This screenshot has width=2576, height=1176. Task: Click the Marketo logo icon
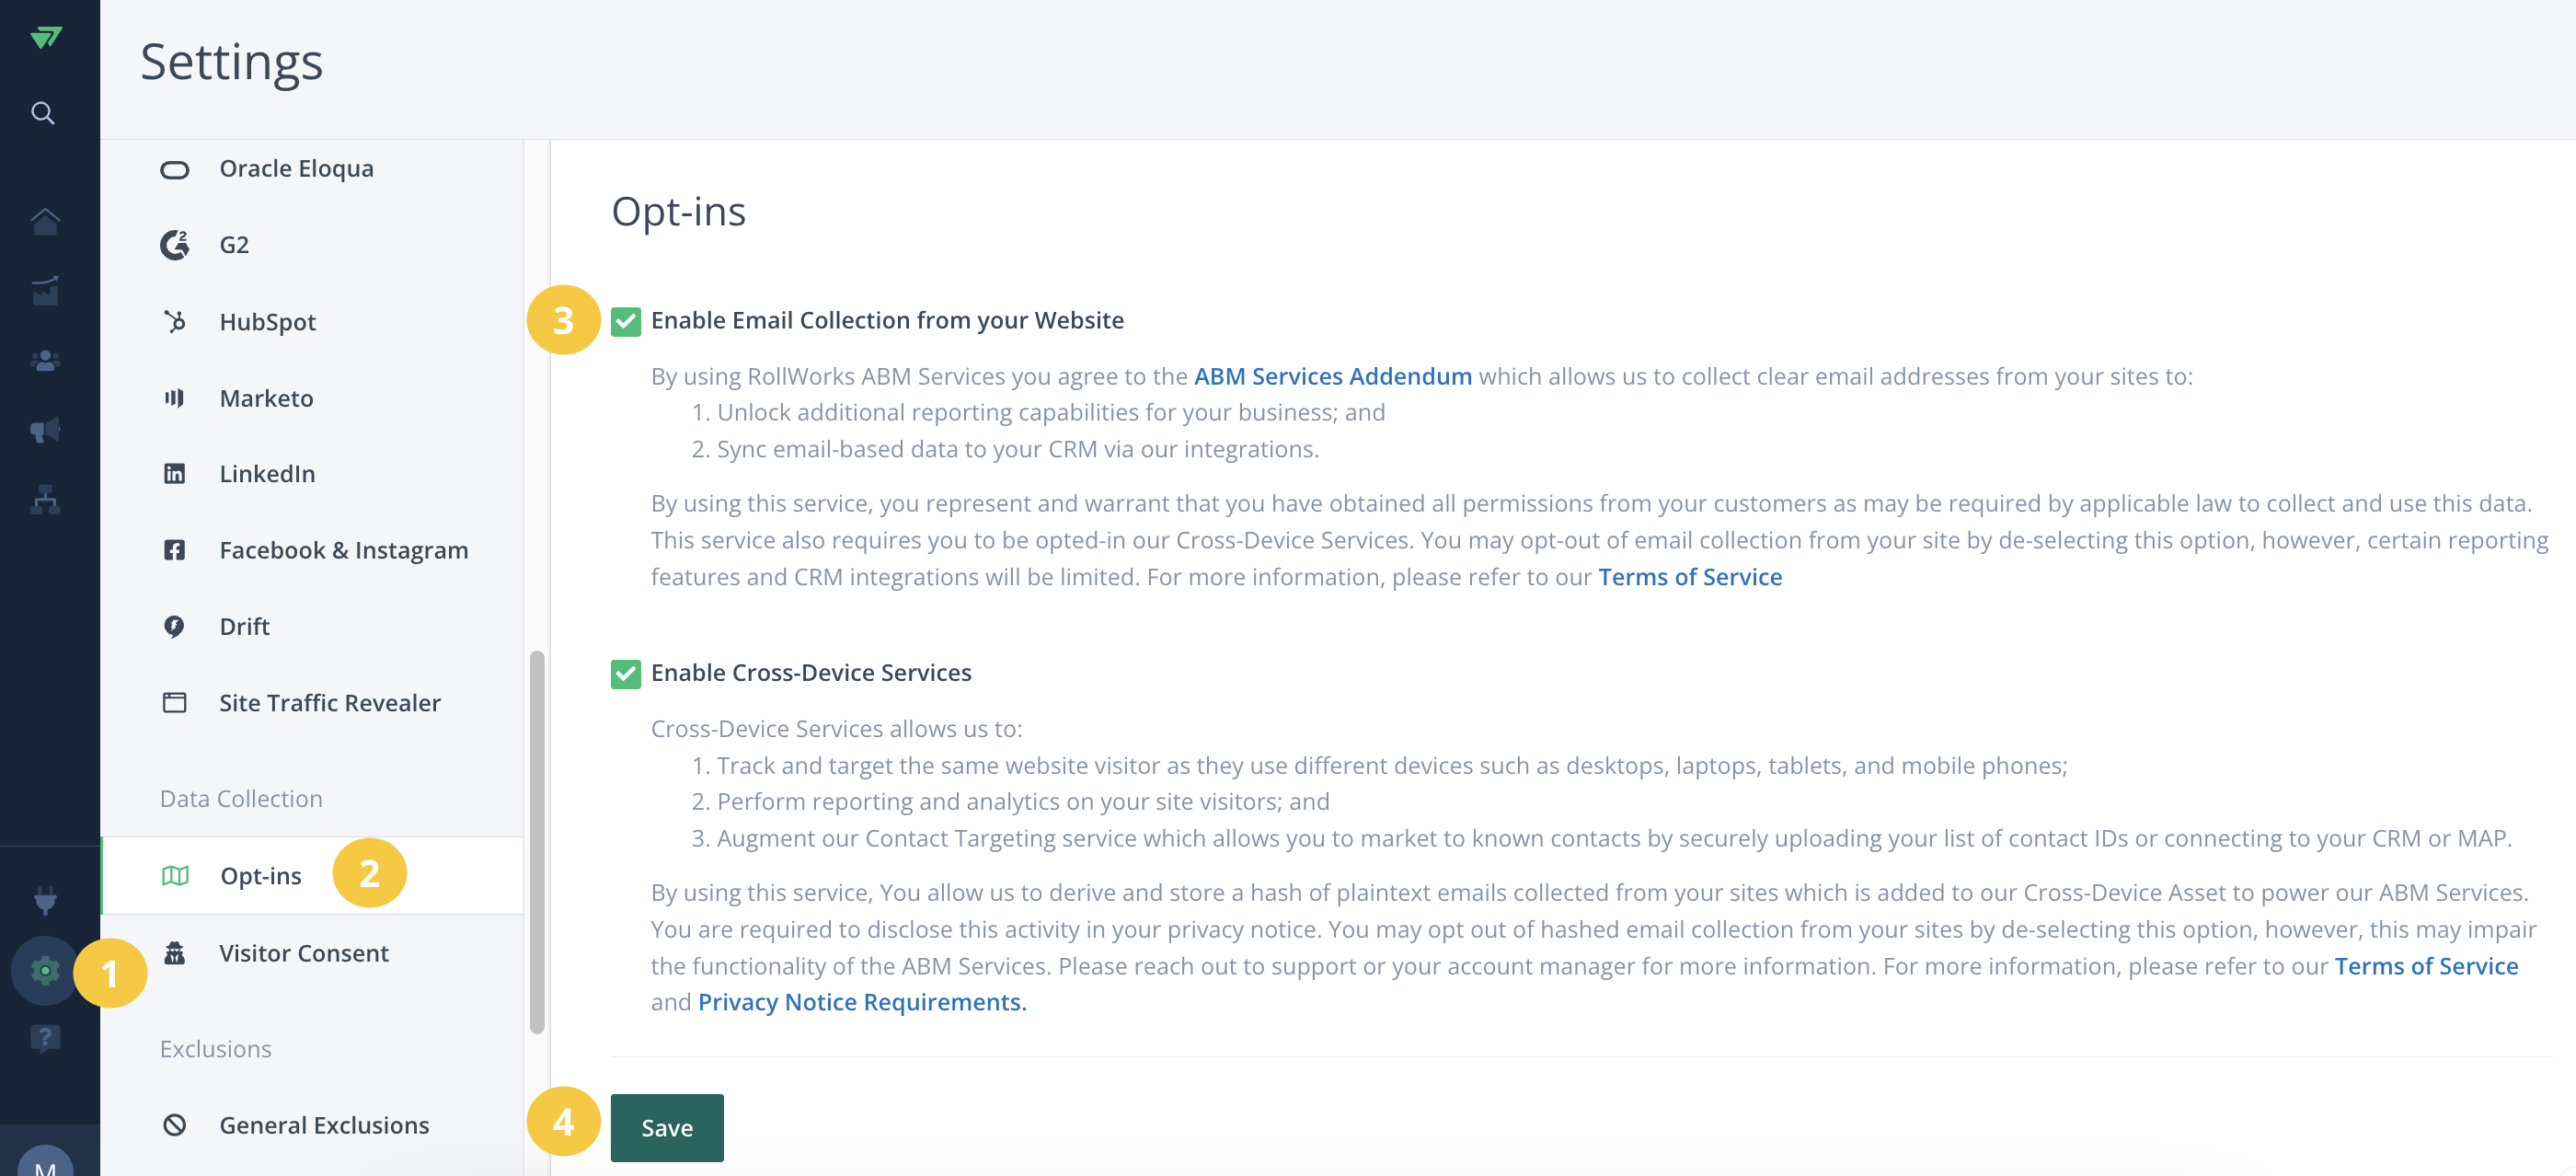[174, 398]
